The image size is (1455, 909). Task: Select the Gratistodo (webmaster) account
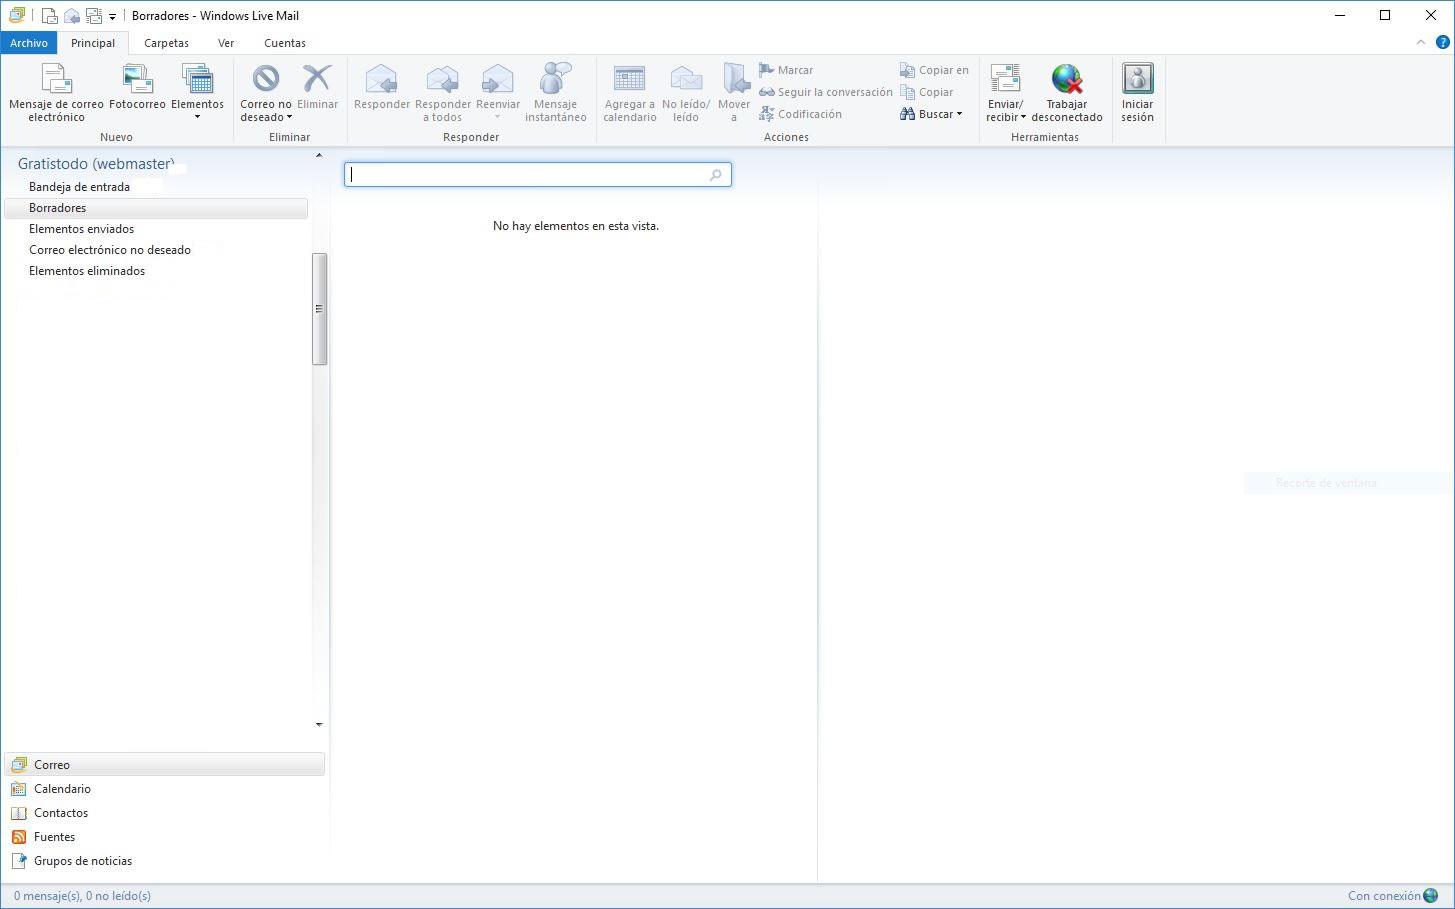click(96, 164)
